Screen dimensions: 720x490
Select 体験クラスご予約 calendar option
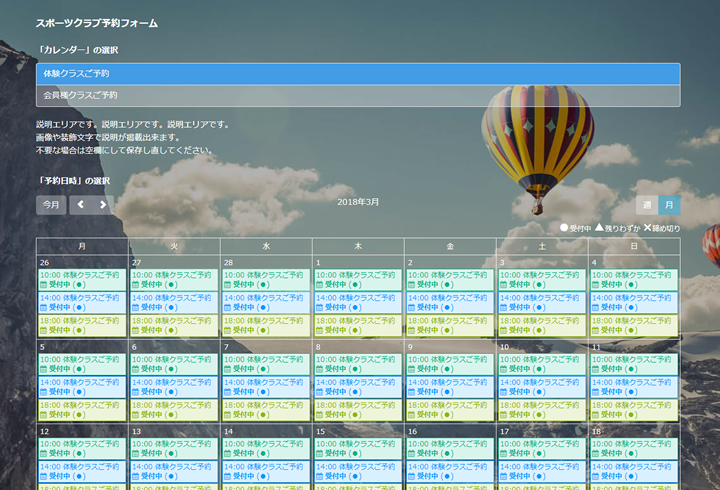tap(358, 74)
